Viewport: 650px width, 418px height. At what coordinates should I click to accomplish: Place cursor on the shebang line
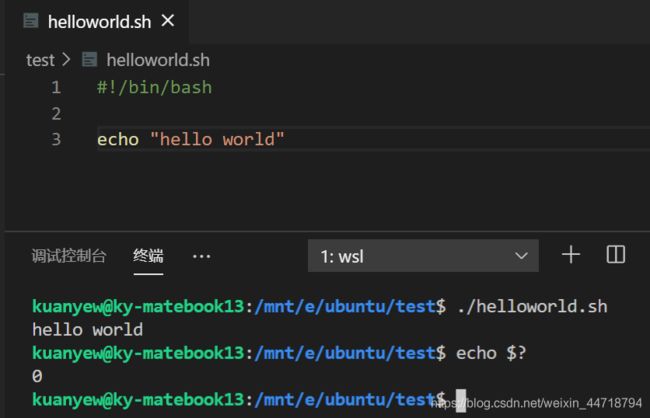click(155, 87)
